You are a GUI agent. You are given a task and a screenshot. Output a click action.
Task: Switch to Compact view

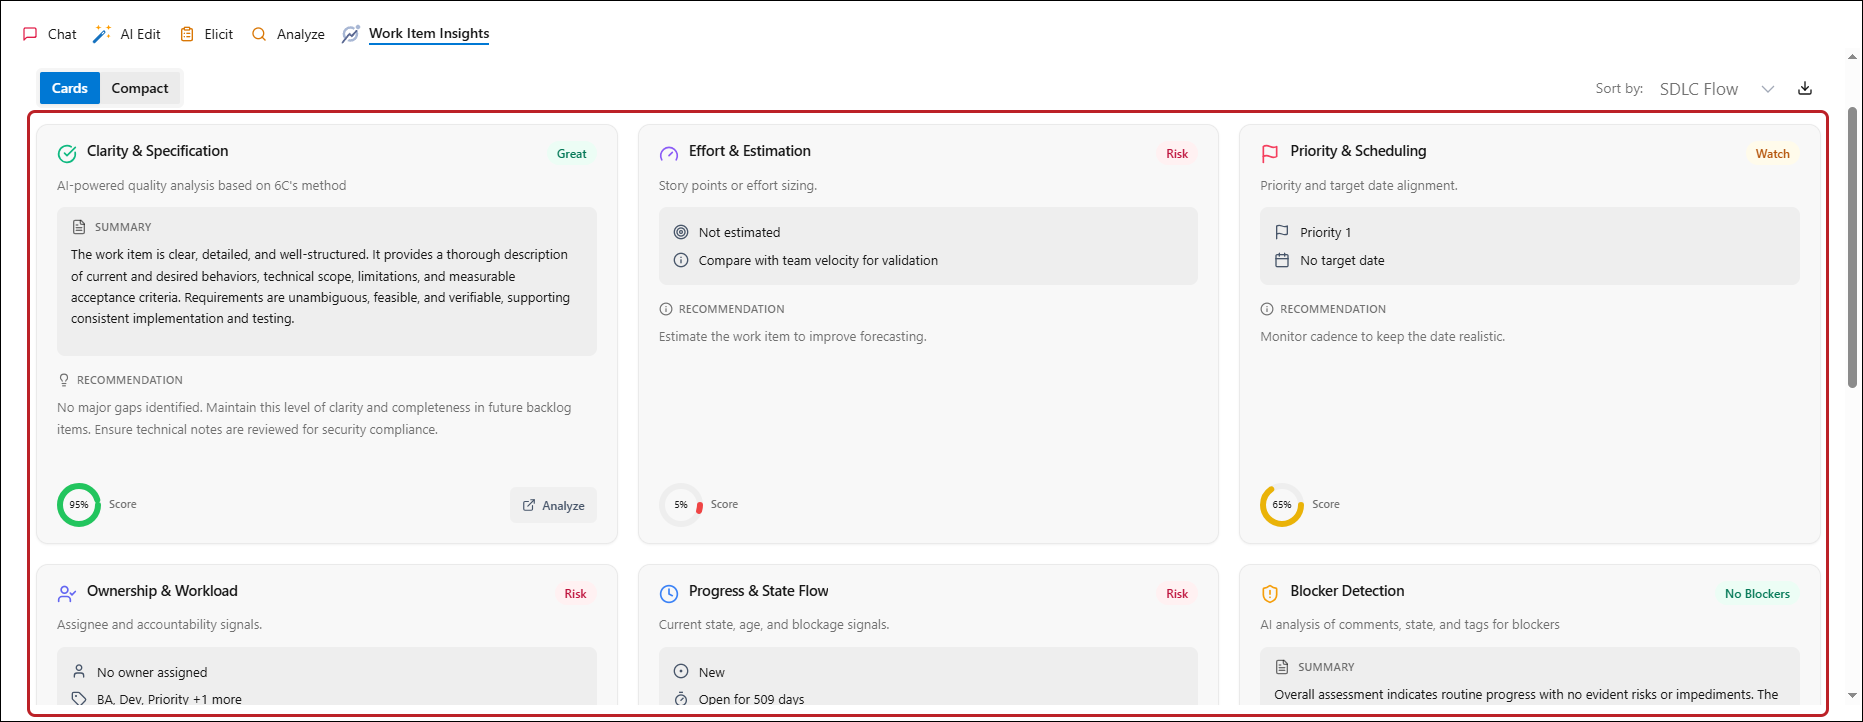[140, 88]
